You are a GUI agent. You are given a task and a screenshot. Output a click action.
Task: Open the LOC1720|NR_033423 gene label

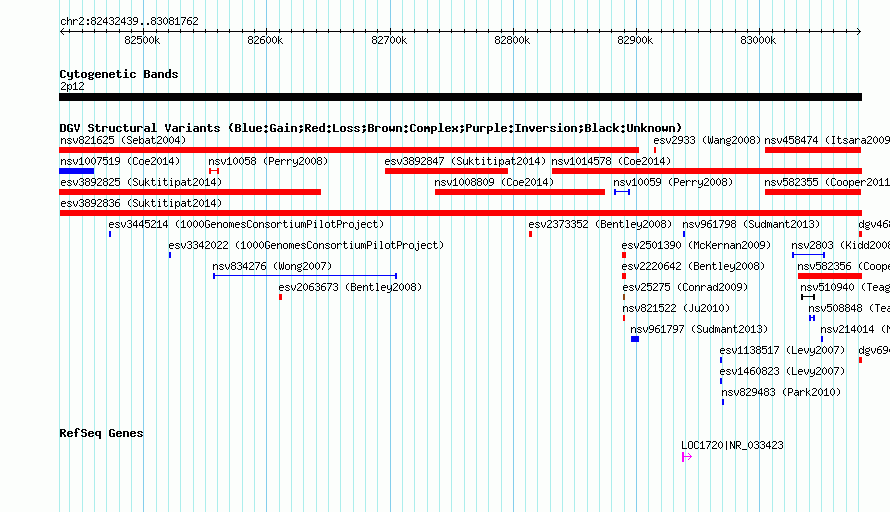coord(732,446)
